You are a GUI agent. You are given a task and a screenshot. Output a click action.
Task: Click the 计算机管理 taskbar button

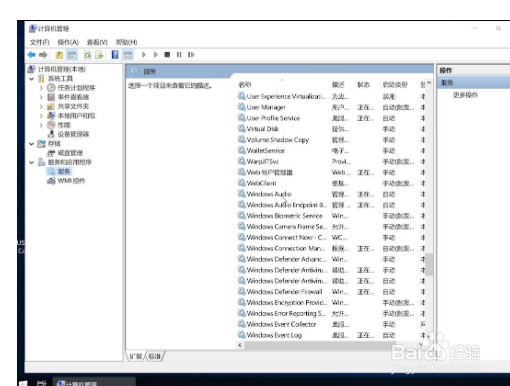point(94,383)
